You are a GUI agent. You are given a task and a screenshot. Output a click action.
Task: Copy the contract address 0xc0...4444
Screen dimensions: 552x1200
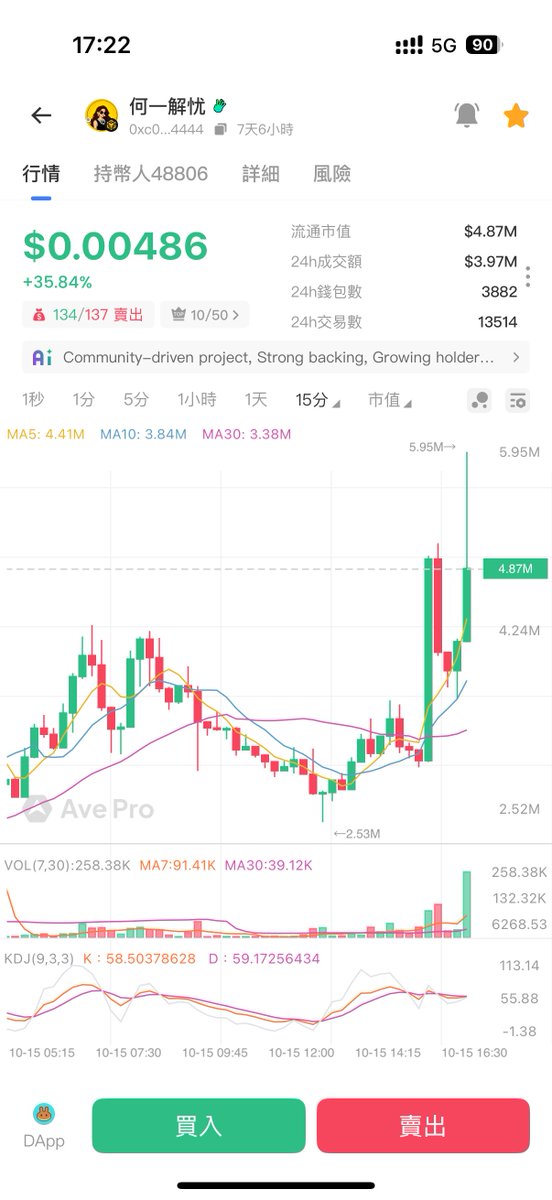click(220, 130)
